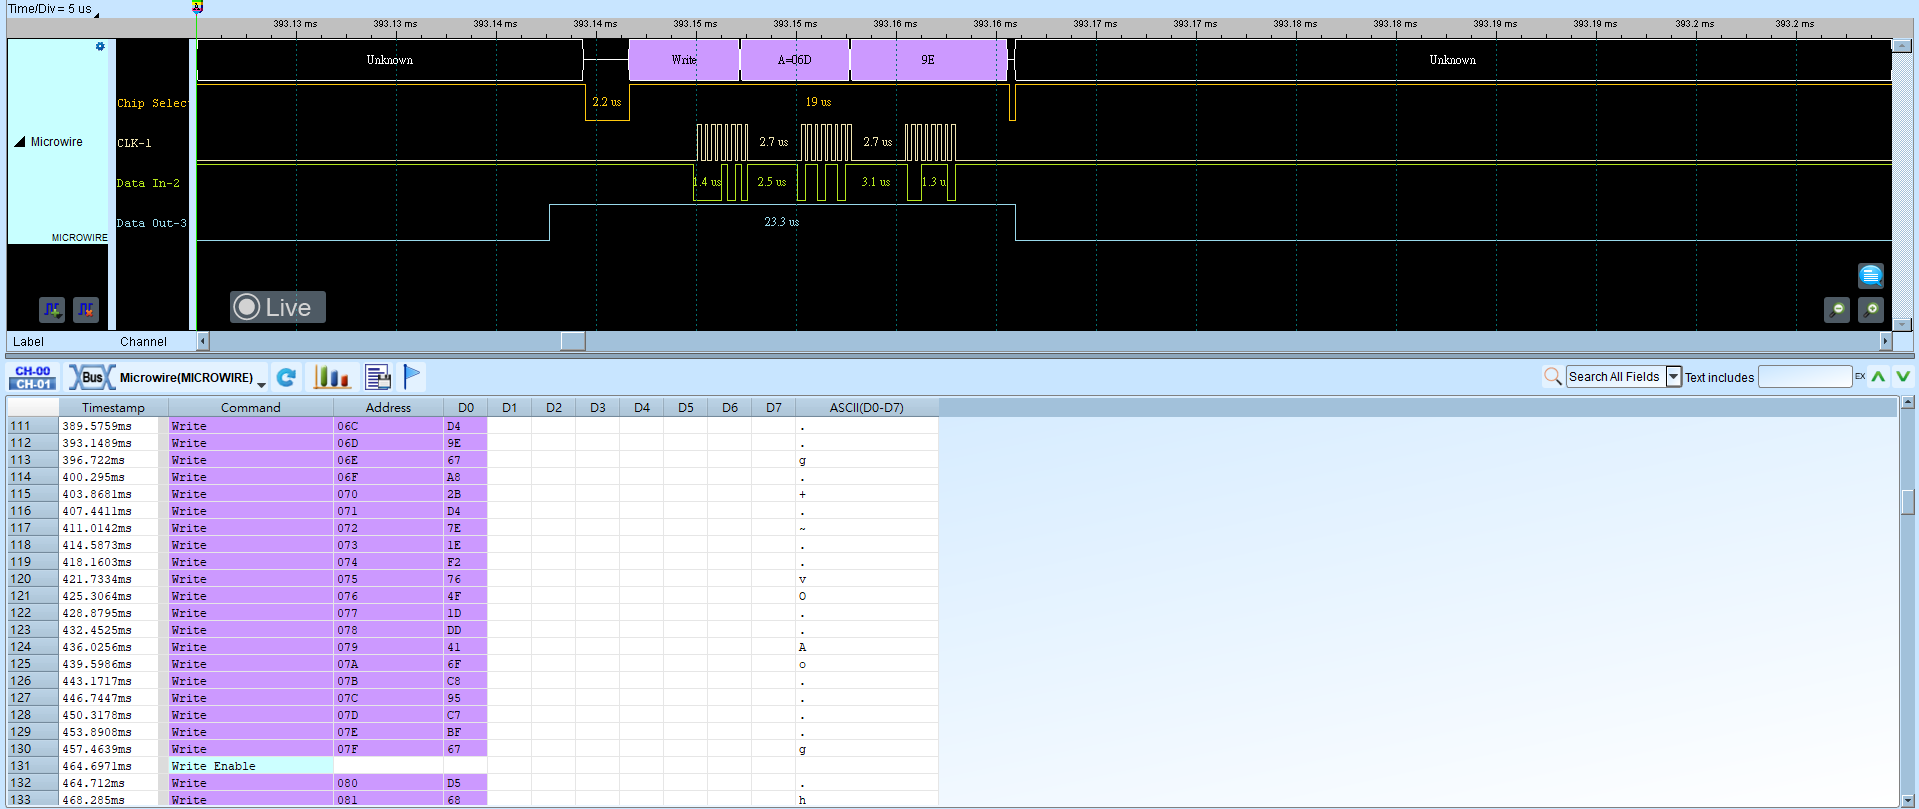Viewport: 1919px width, 809px height.
Task: Save the decode report to file
Action: [x=378, y=377]
